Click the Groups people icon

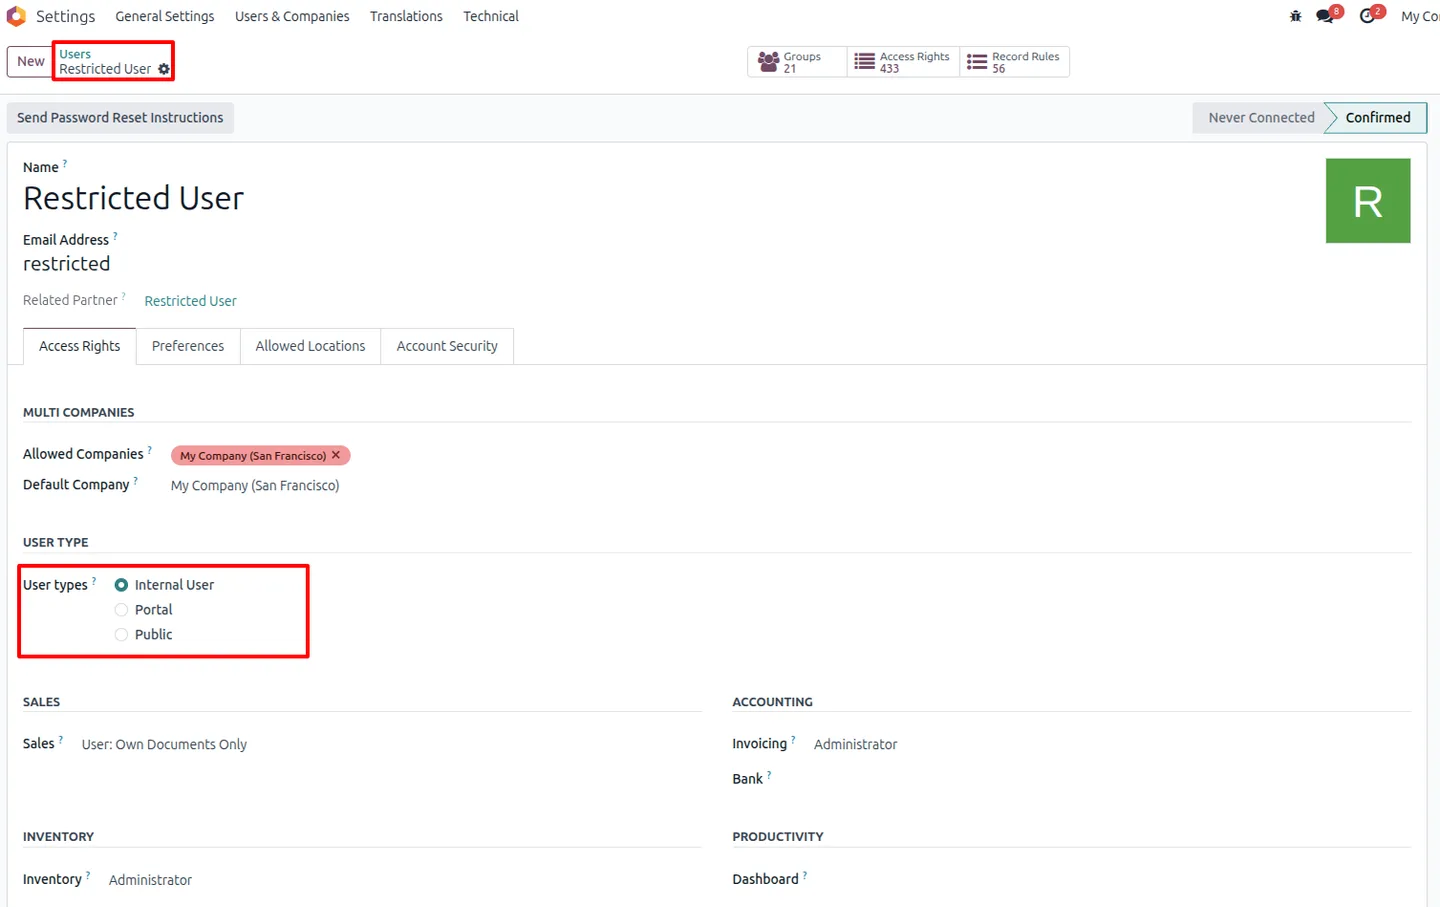(768, 62)
